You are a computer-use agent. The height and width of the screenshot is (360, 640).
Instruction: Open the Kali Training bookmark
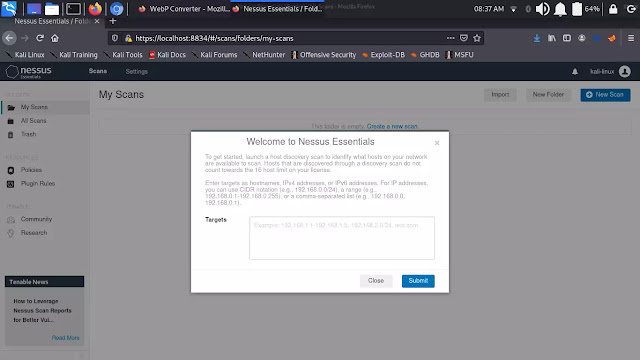(74, 55)
